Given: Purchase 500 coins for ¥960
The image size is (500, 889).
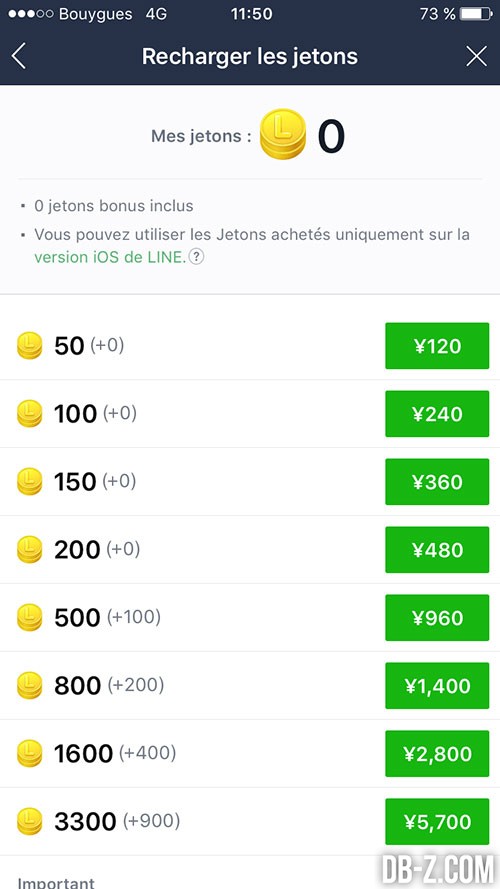Looking at the screenshot, I should tap(437, 618).
